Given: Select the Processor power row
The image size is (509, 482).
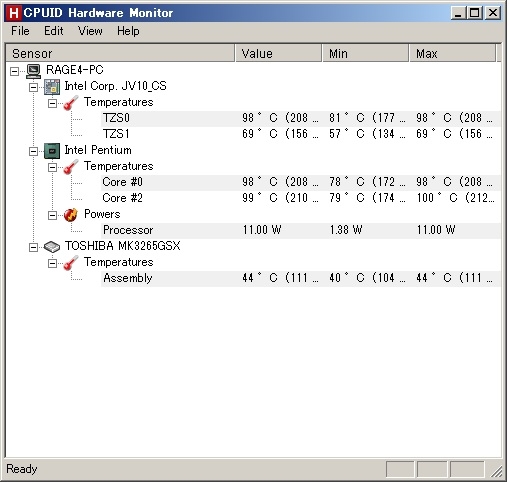Looking at the screenshot, I should tap(301, 230).
